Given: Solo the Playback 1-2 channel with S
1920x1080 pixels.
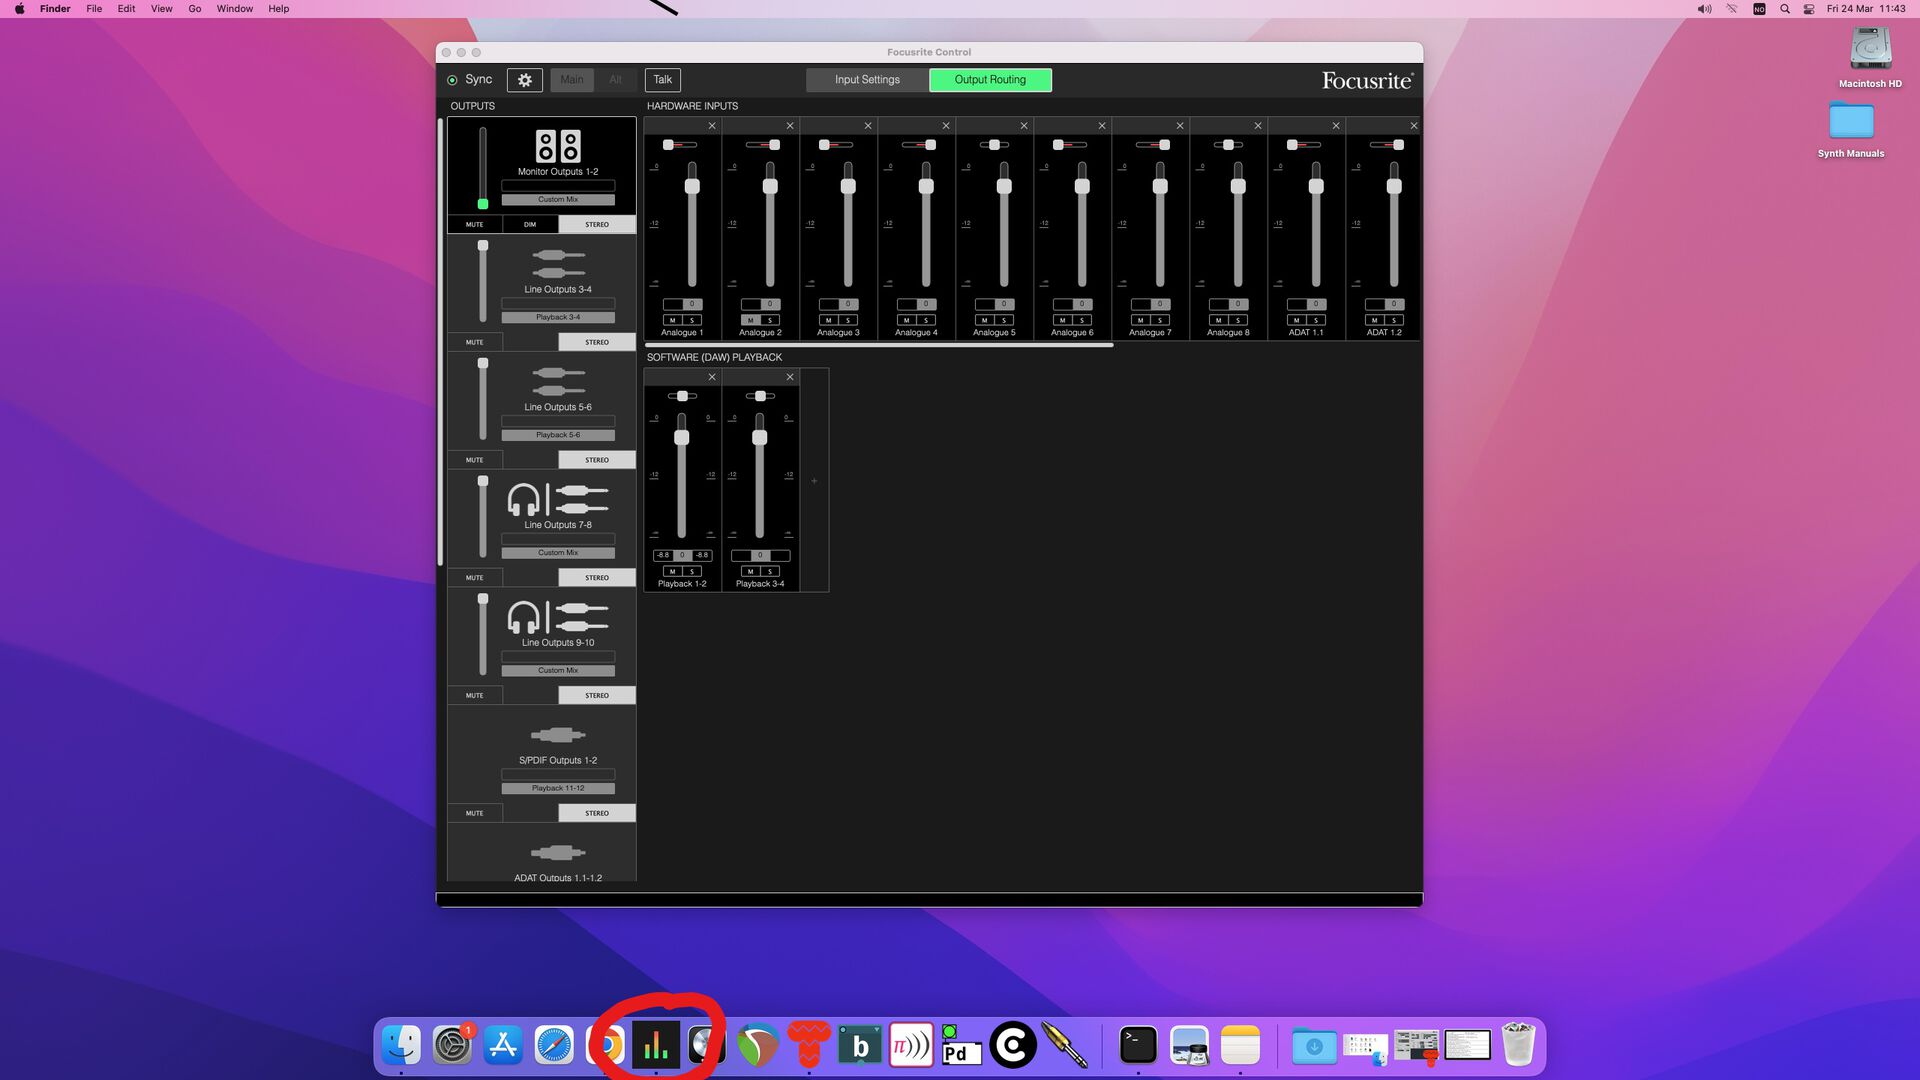Looking at the screenshot, I should (x=692, y=571).
